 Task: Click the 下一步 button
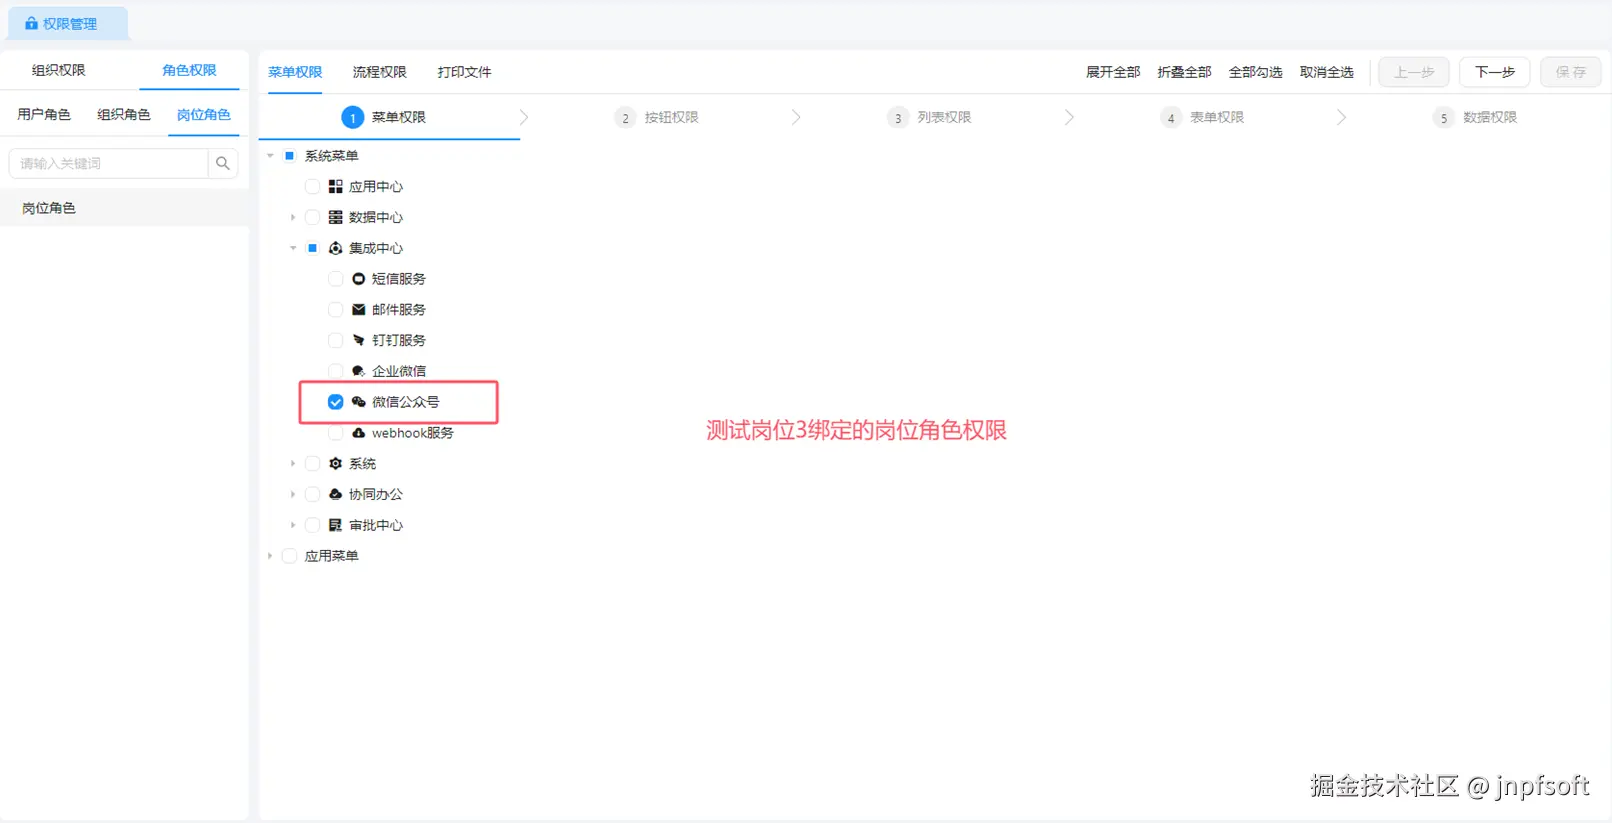pos(1495,72)
